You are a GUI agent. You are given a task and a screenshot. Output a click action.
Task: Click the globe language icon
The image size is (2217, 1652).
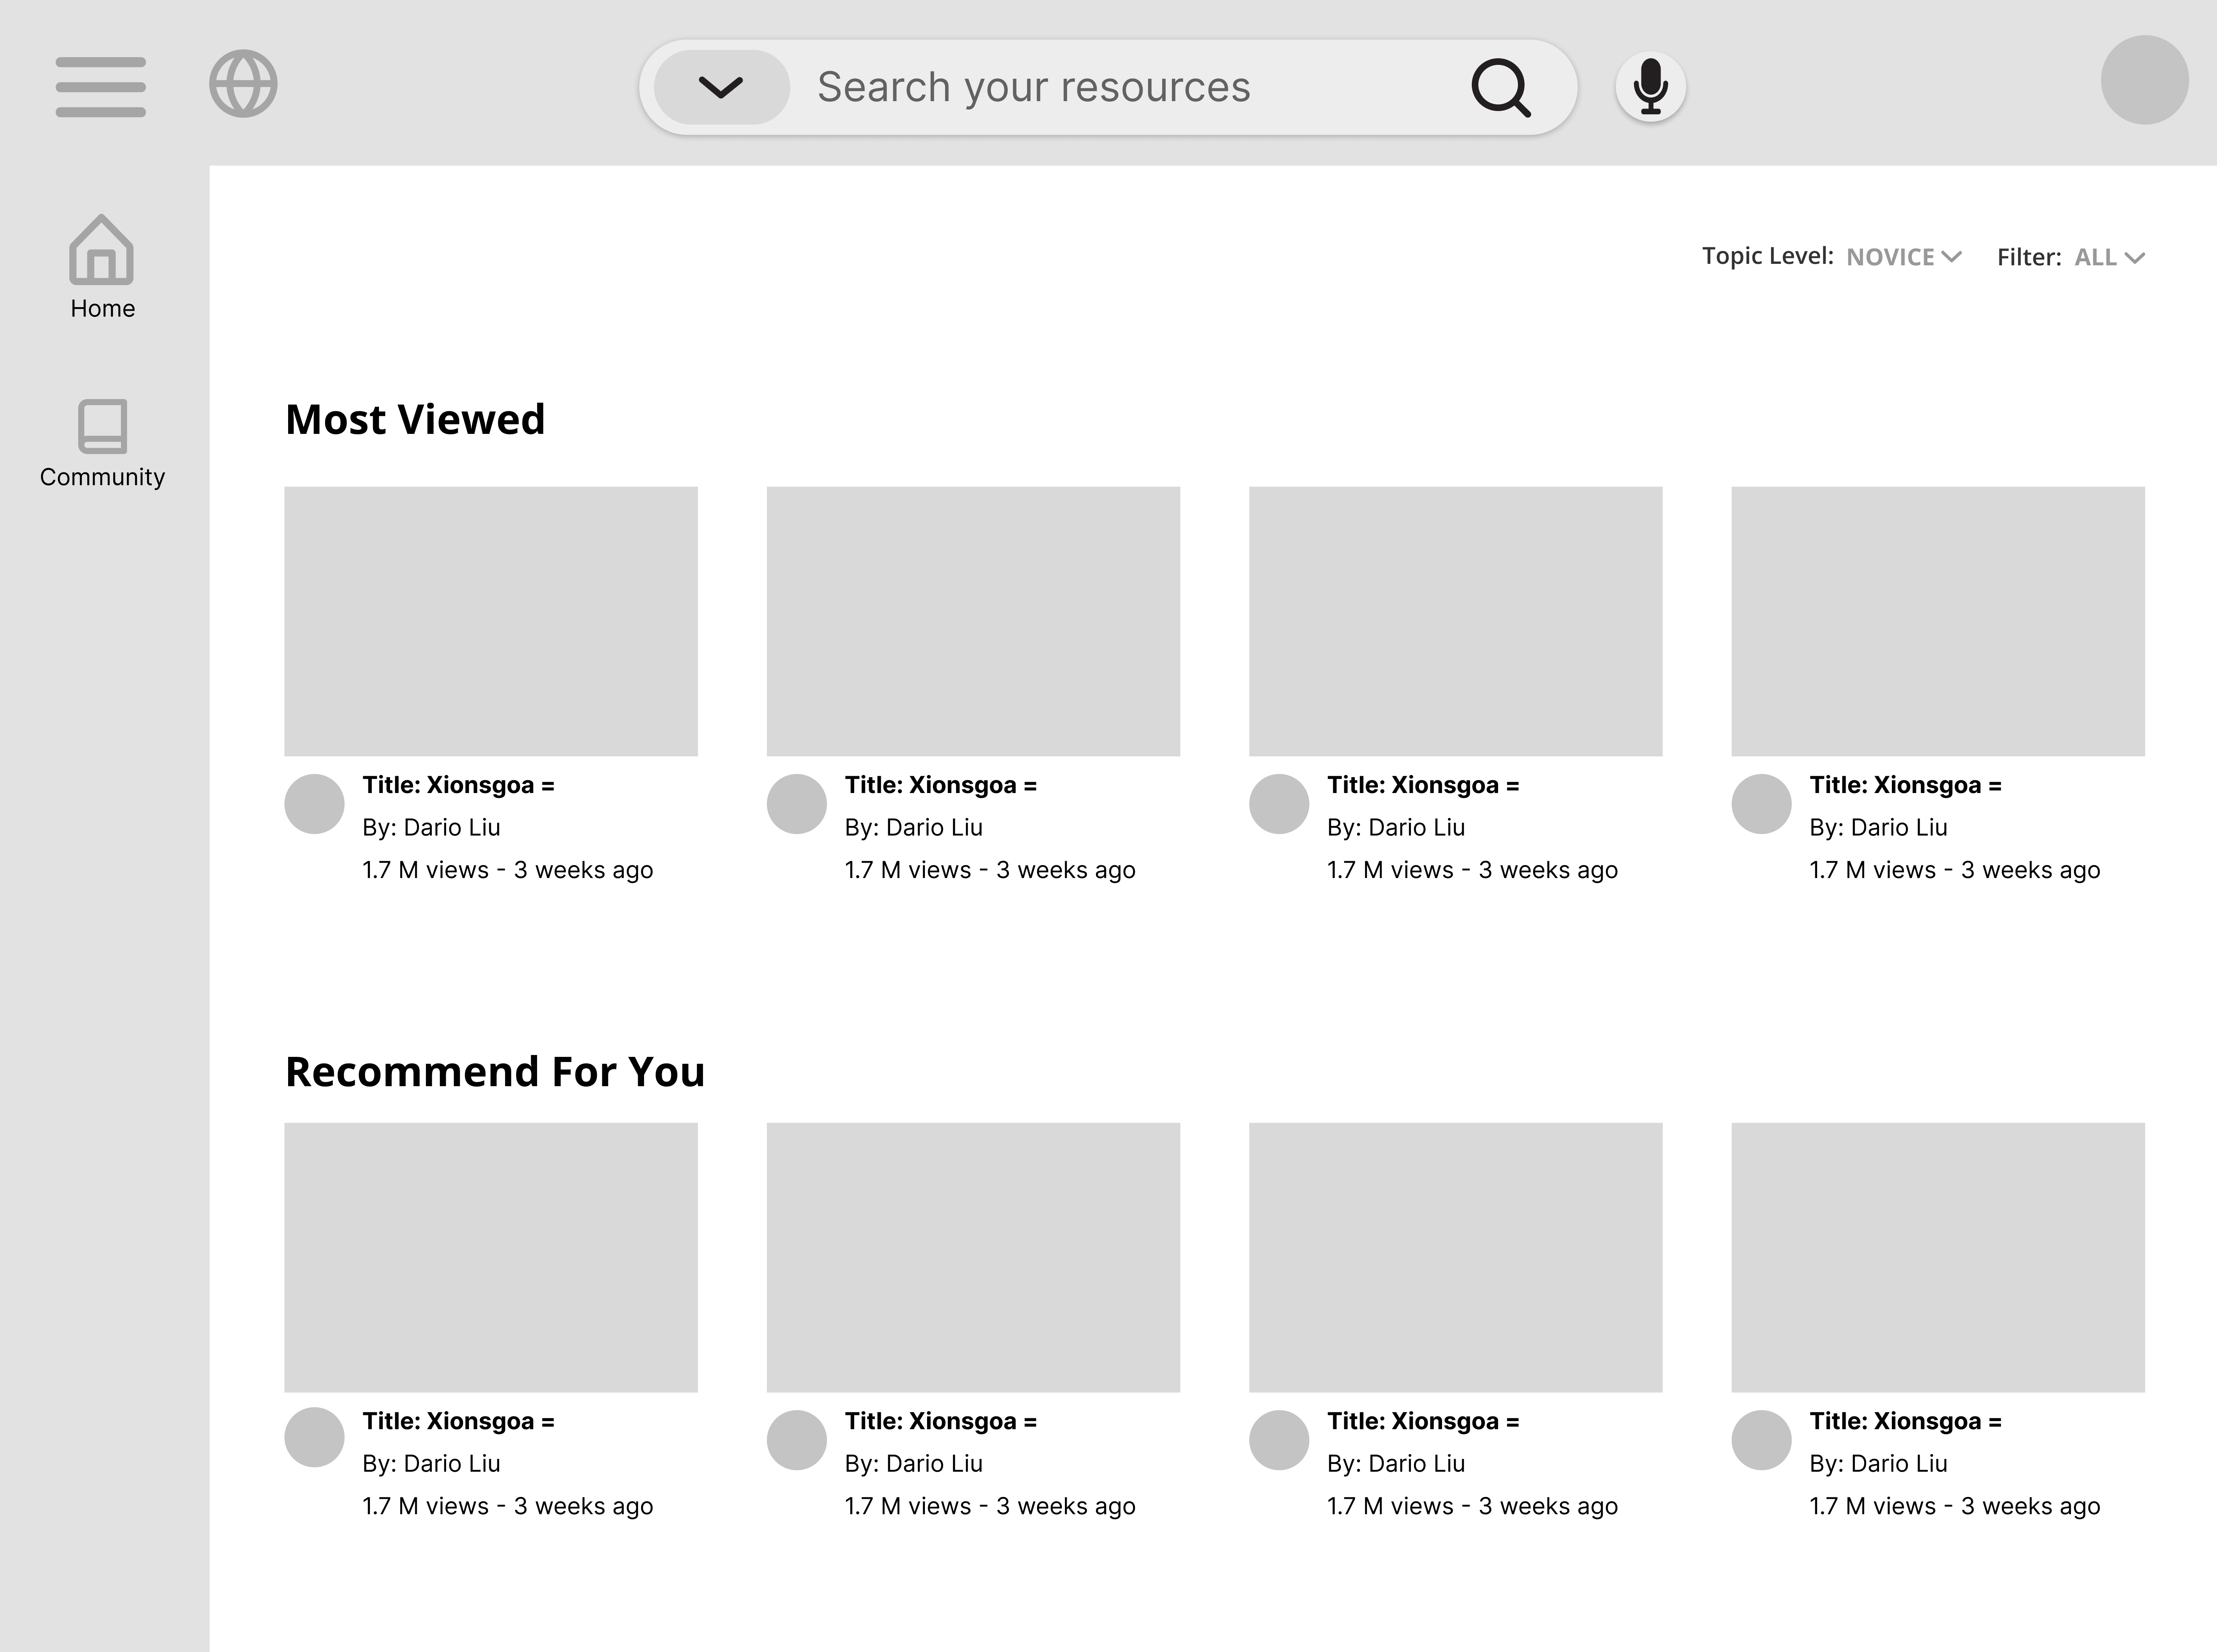point(243,84)
